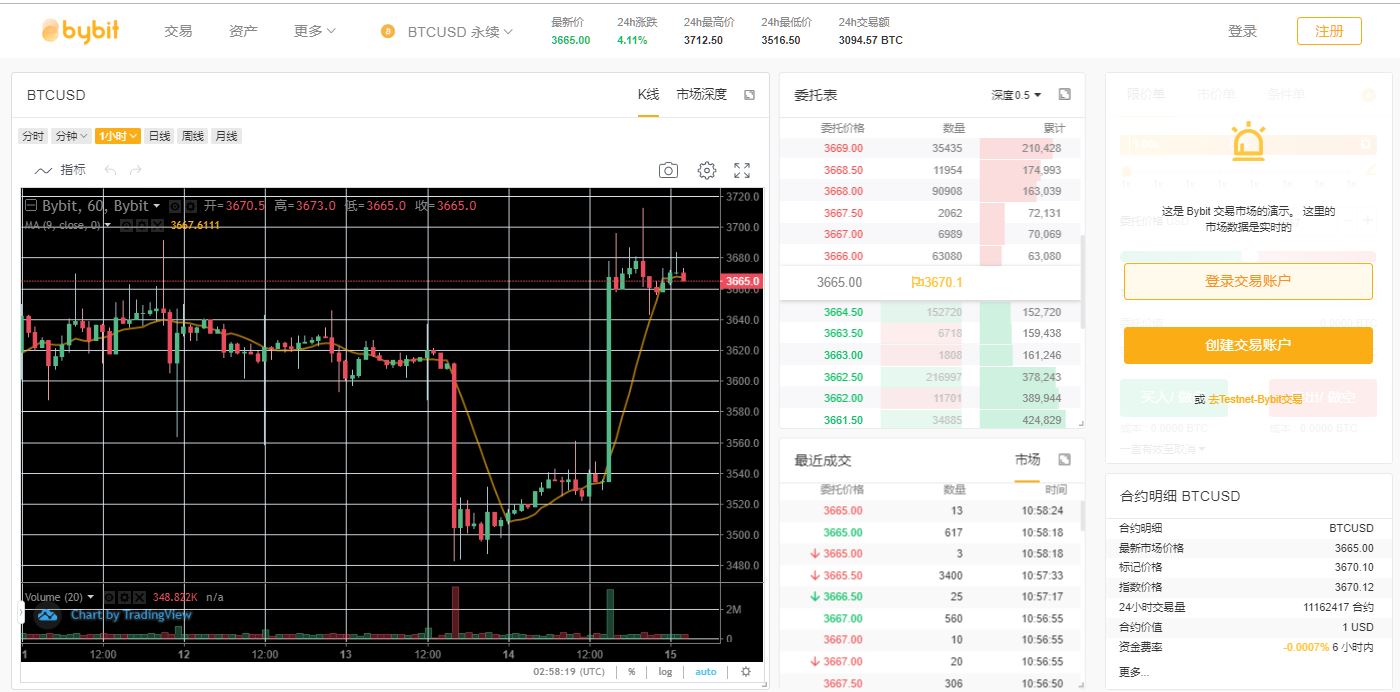Click the 3669.00 ask price row
This screenshot has height=692, width=1400.
pyautogui.click(x=929, y=148)
